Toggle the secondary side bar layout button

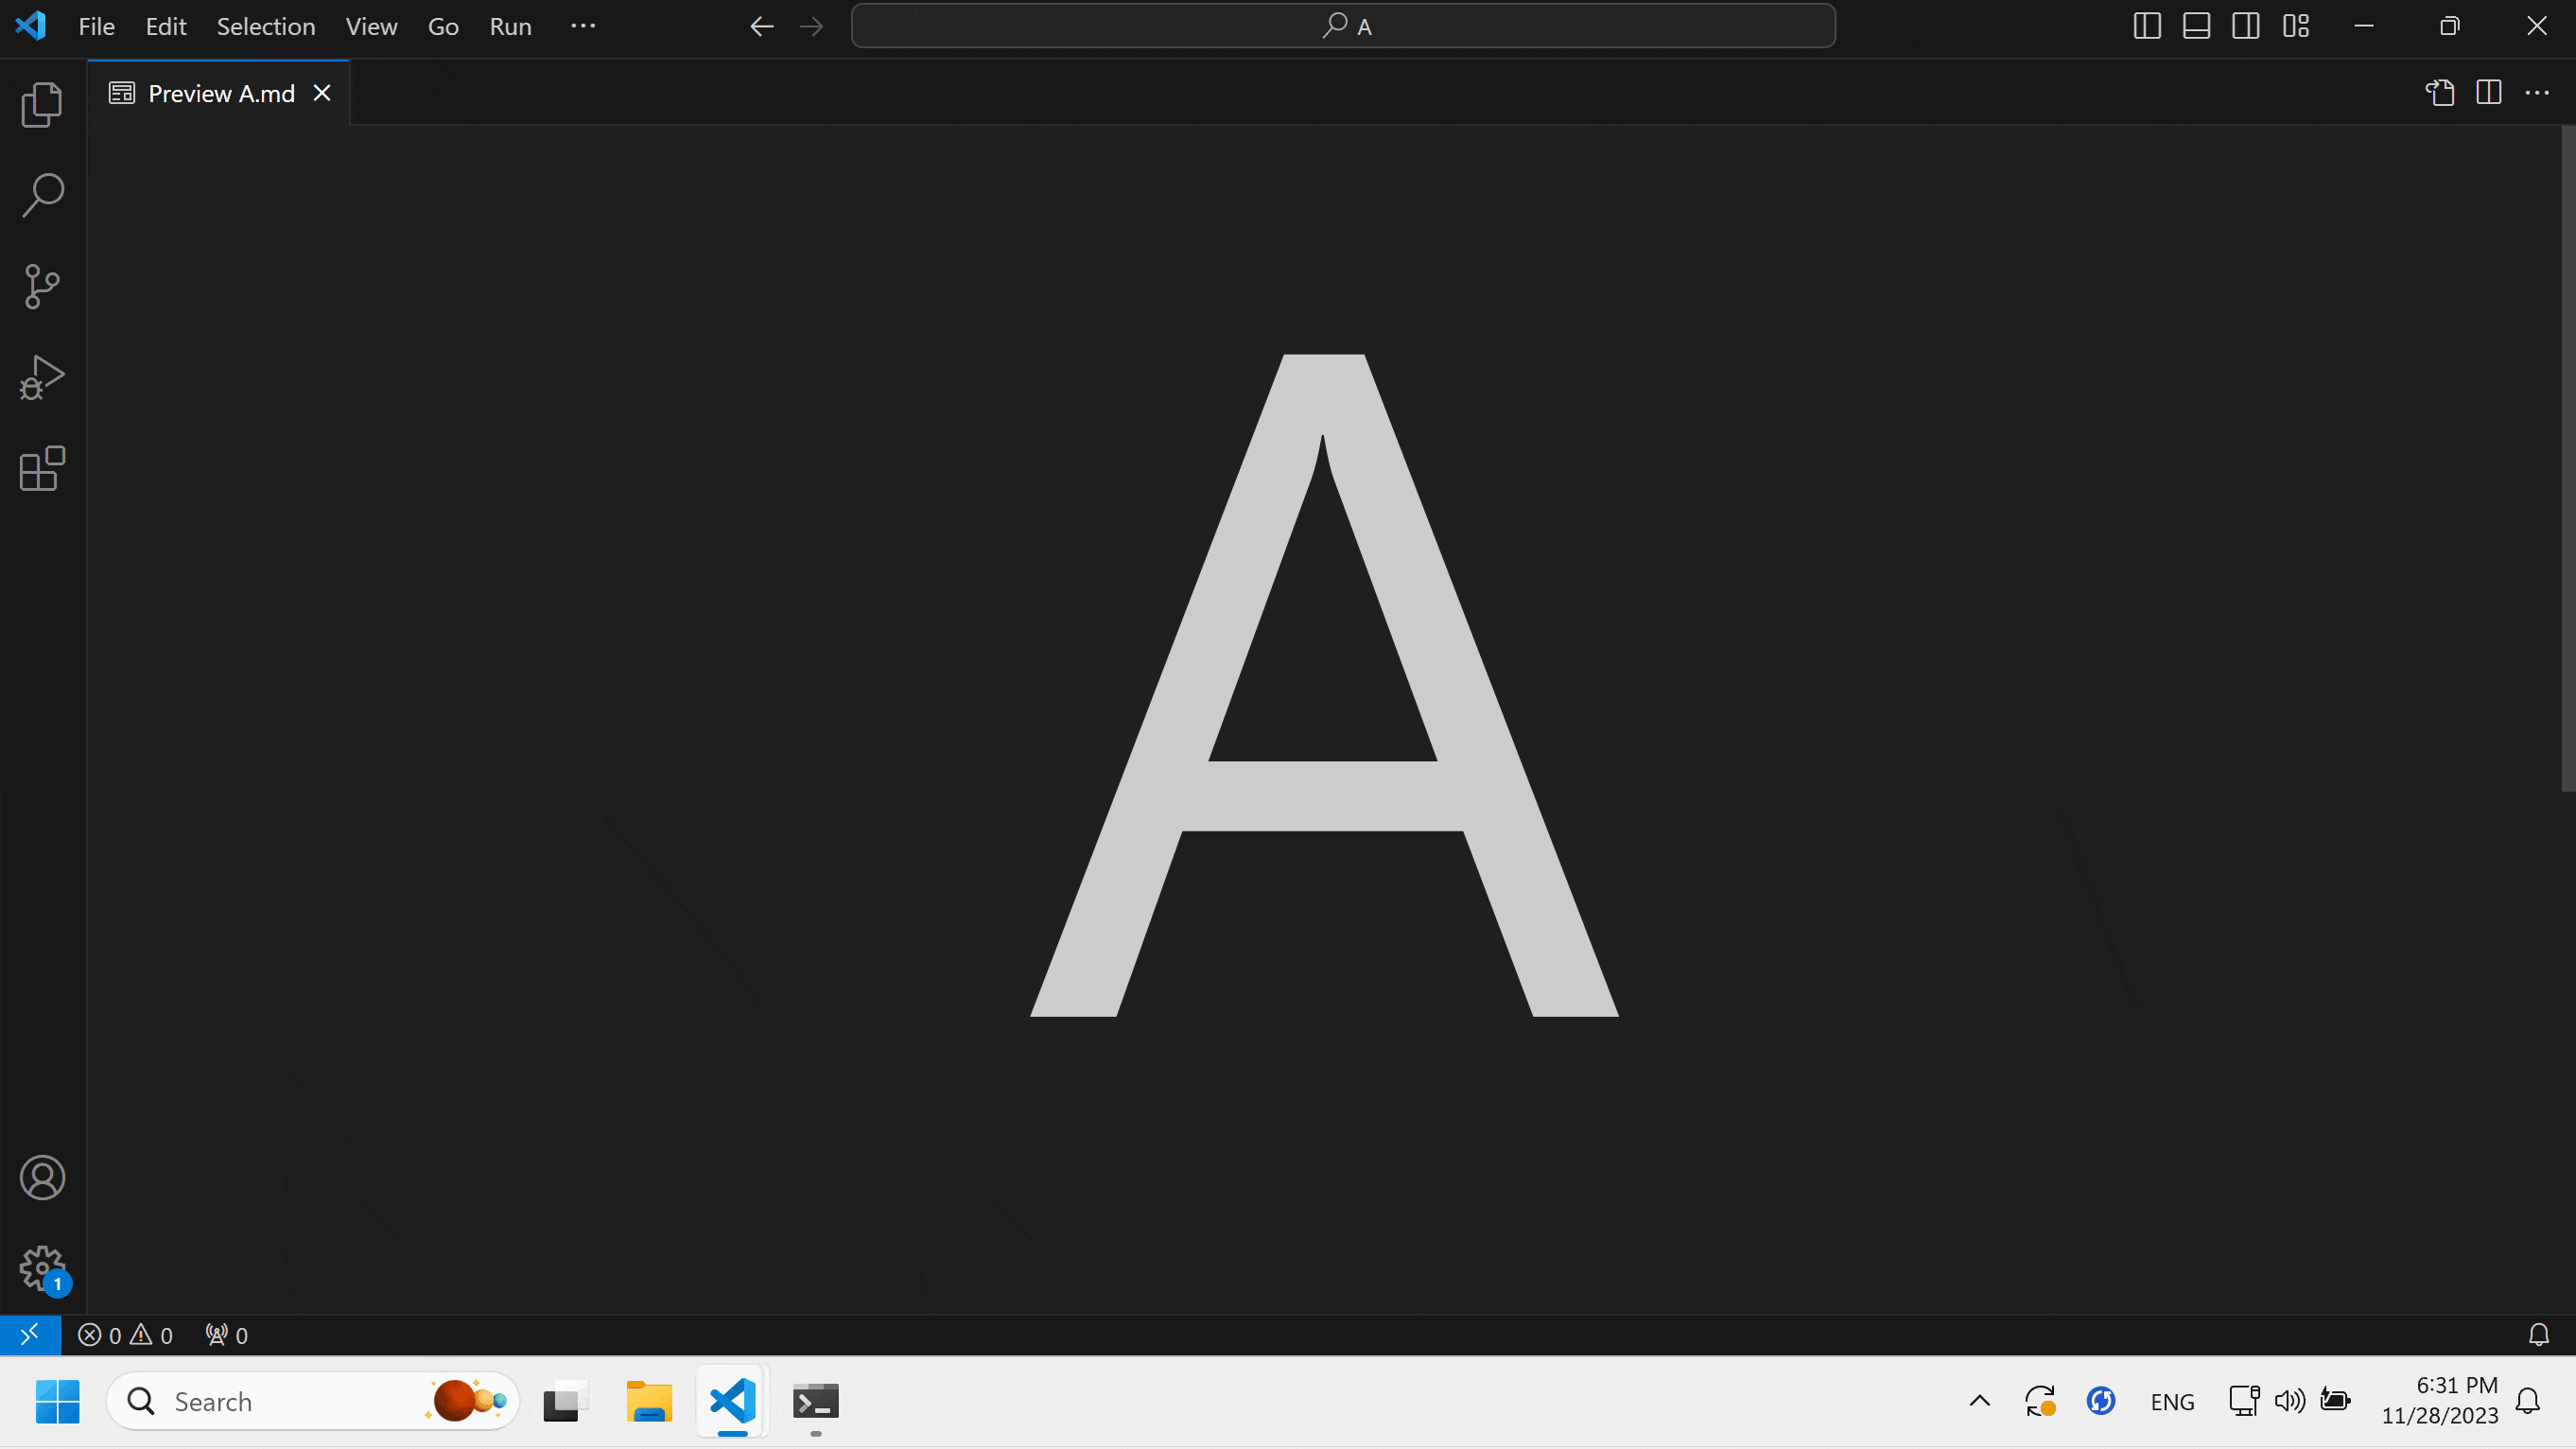click(x=2245, y=26)
